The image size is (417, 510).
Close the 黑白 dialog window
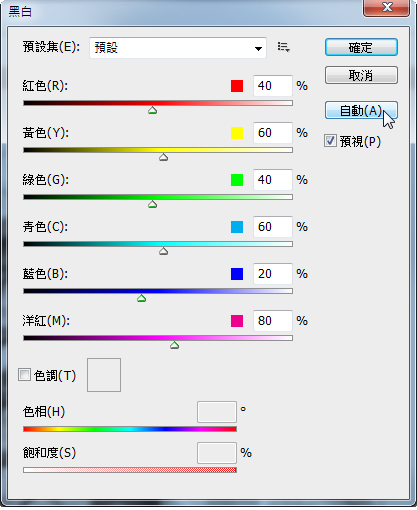tap(386, 7)
